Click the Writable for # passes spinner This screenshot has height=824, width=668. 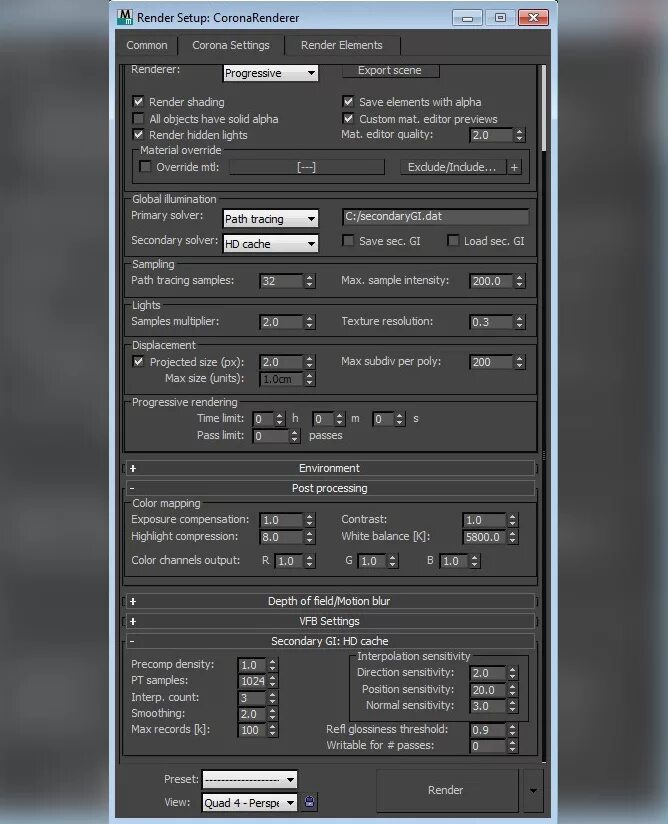[512, 746]
